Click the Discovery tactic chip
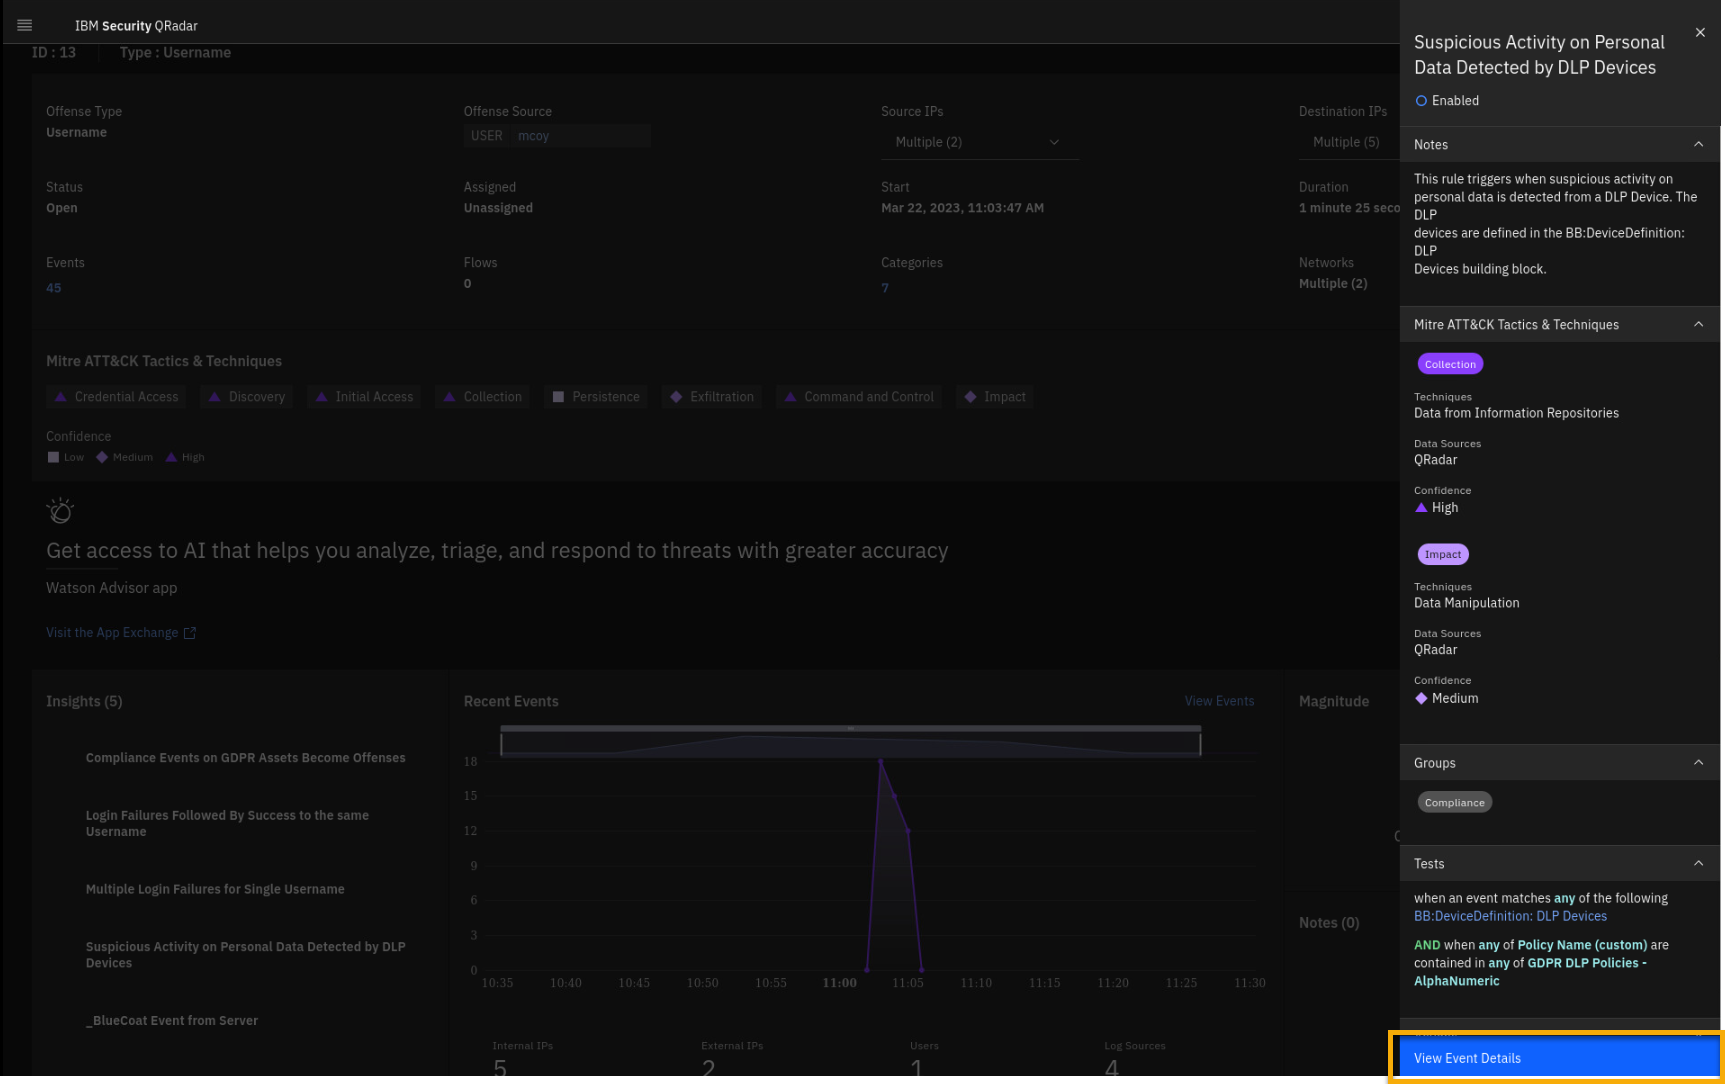The height and width of the screenshot is (1084, 1725). (x=247, y=397)
